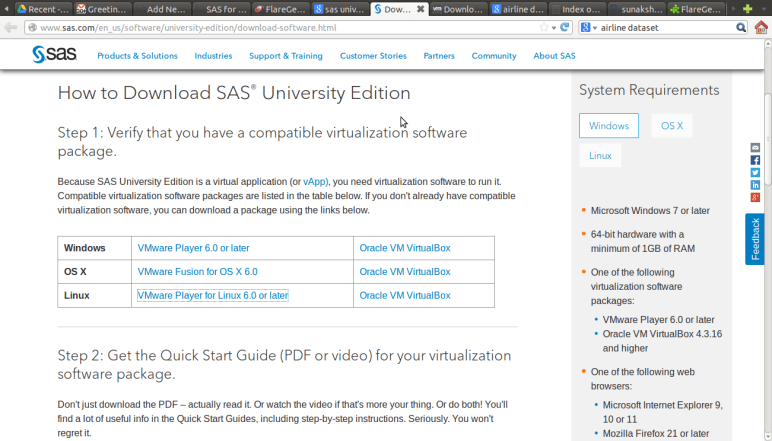Switch to the Greetings tab
772x441 pixels.
[103, 9]
